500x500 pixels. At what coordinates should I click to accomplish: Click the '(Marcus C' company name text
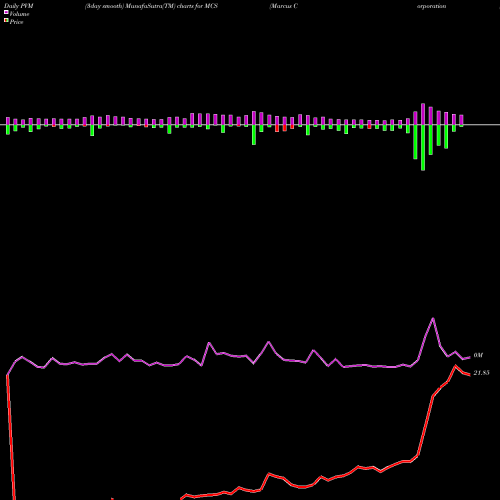(x=284, y=6)
